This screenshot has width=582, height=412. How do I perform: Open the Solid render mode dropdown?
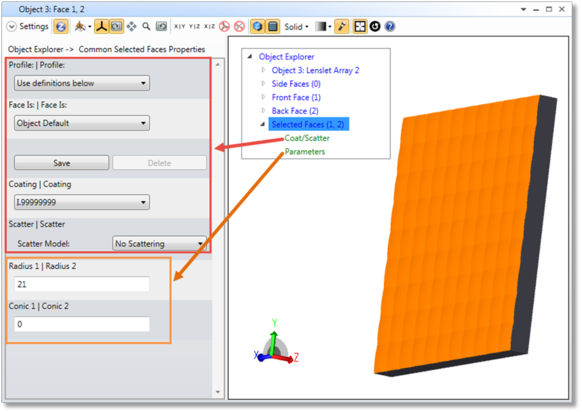click(296, 27)
